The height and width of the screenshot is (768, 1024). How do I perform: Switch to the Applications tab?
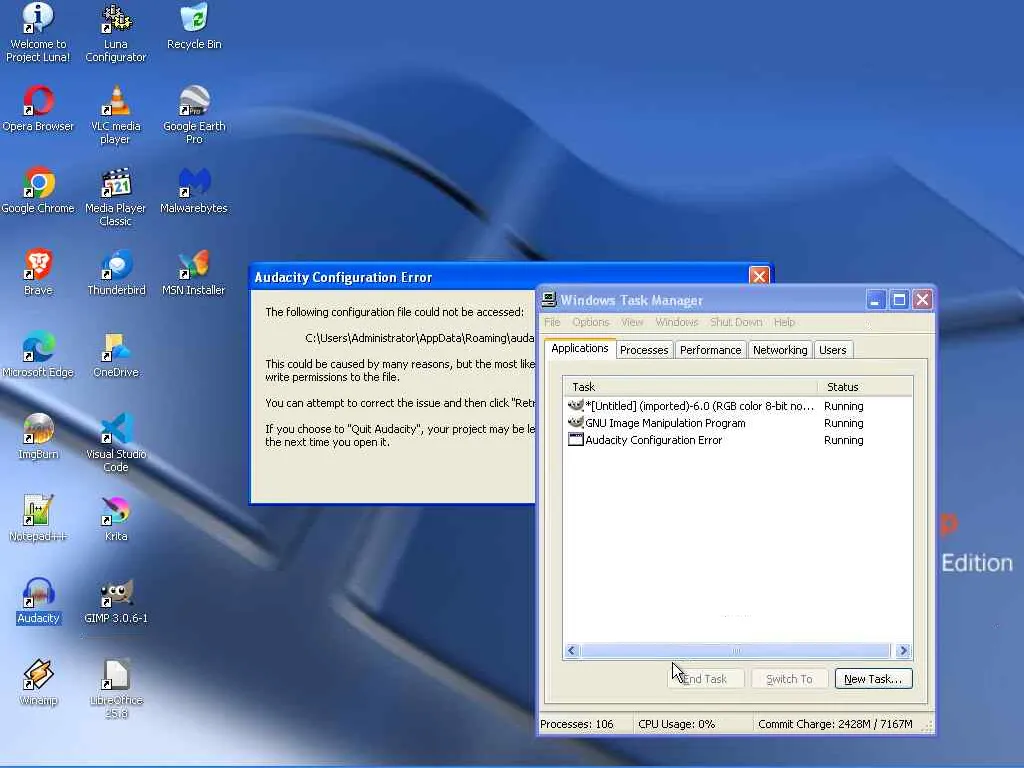[x=580, y=348]
